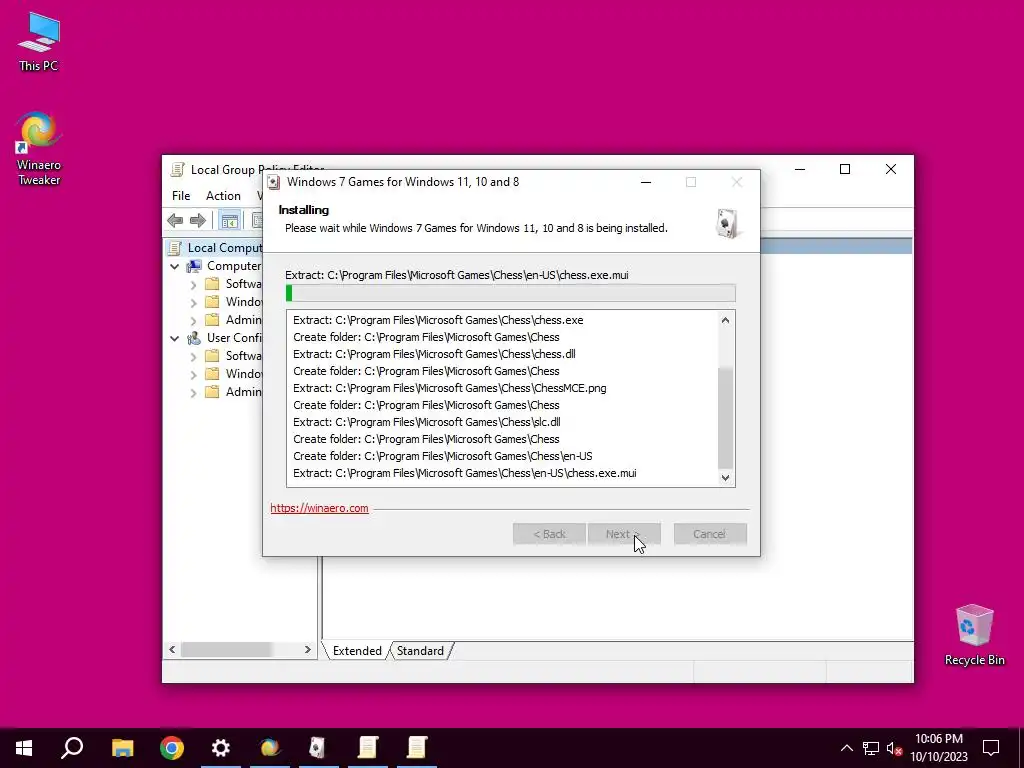Select log line creating Chess\en-US folder
1024x768 pixels.
pos(443,456)
